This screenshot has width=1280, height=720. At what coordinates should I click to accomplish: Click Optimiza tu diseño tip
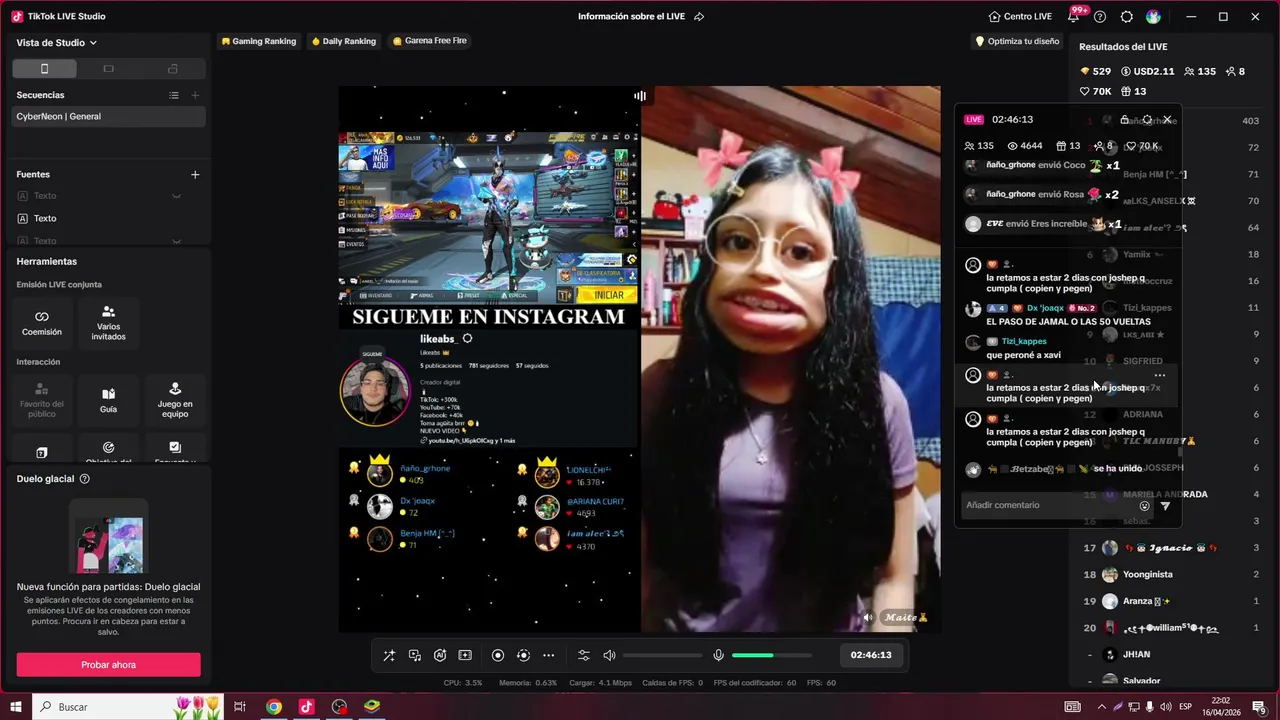[1017, 41]
